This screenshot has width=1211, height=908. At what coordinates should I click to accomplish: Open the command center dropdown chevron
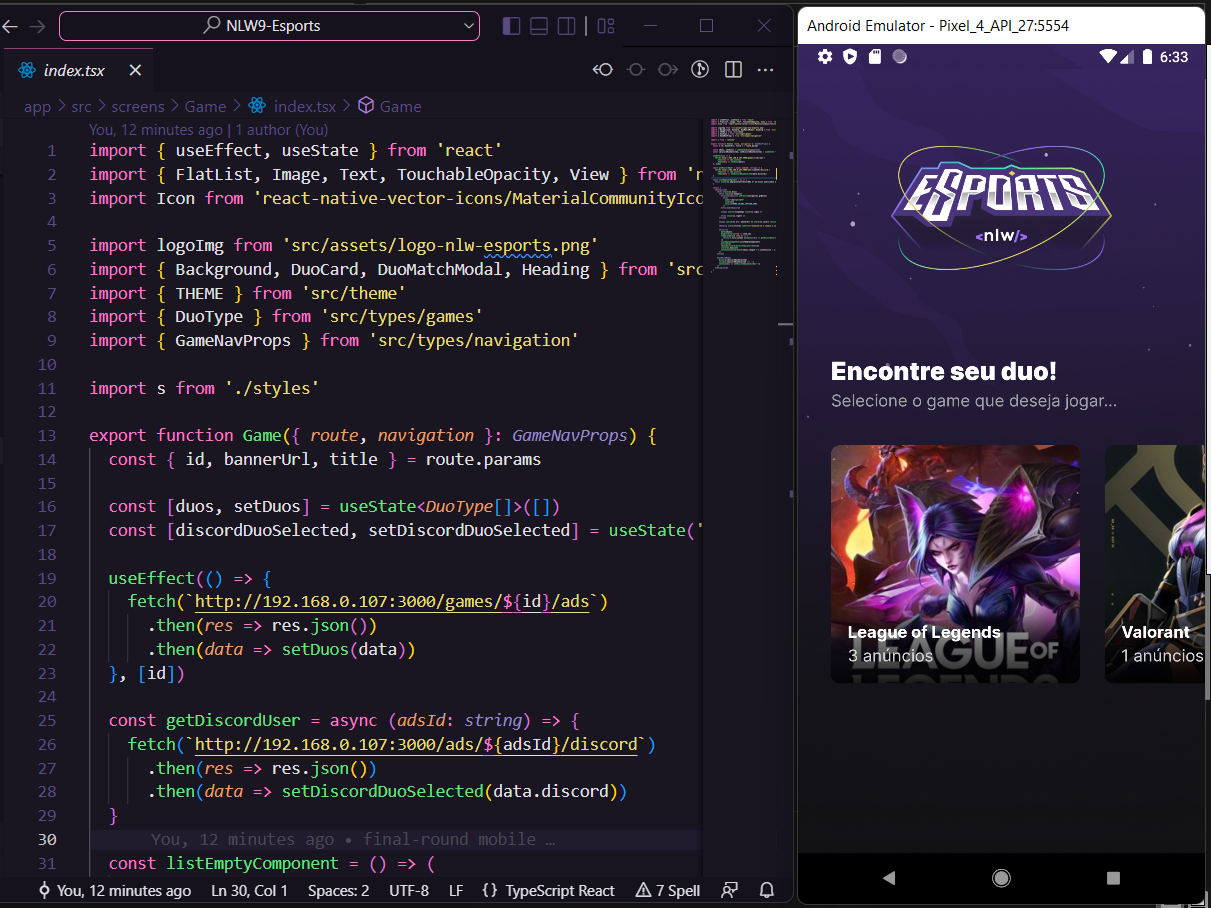pyautogui.click(x=467, y=26)
